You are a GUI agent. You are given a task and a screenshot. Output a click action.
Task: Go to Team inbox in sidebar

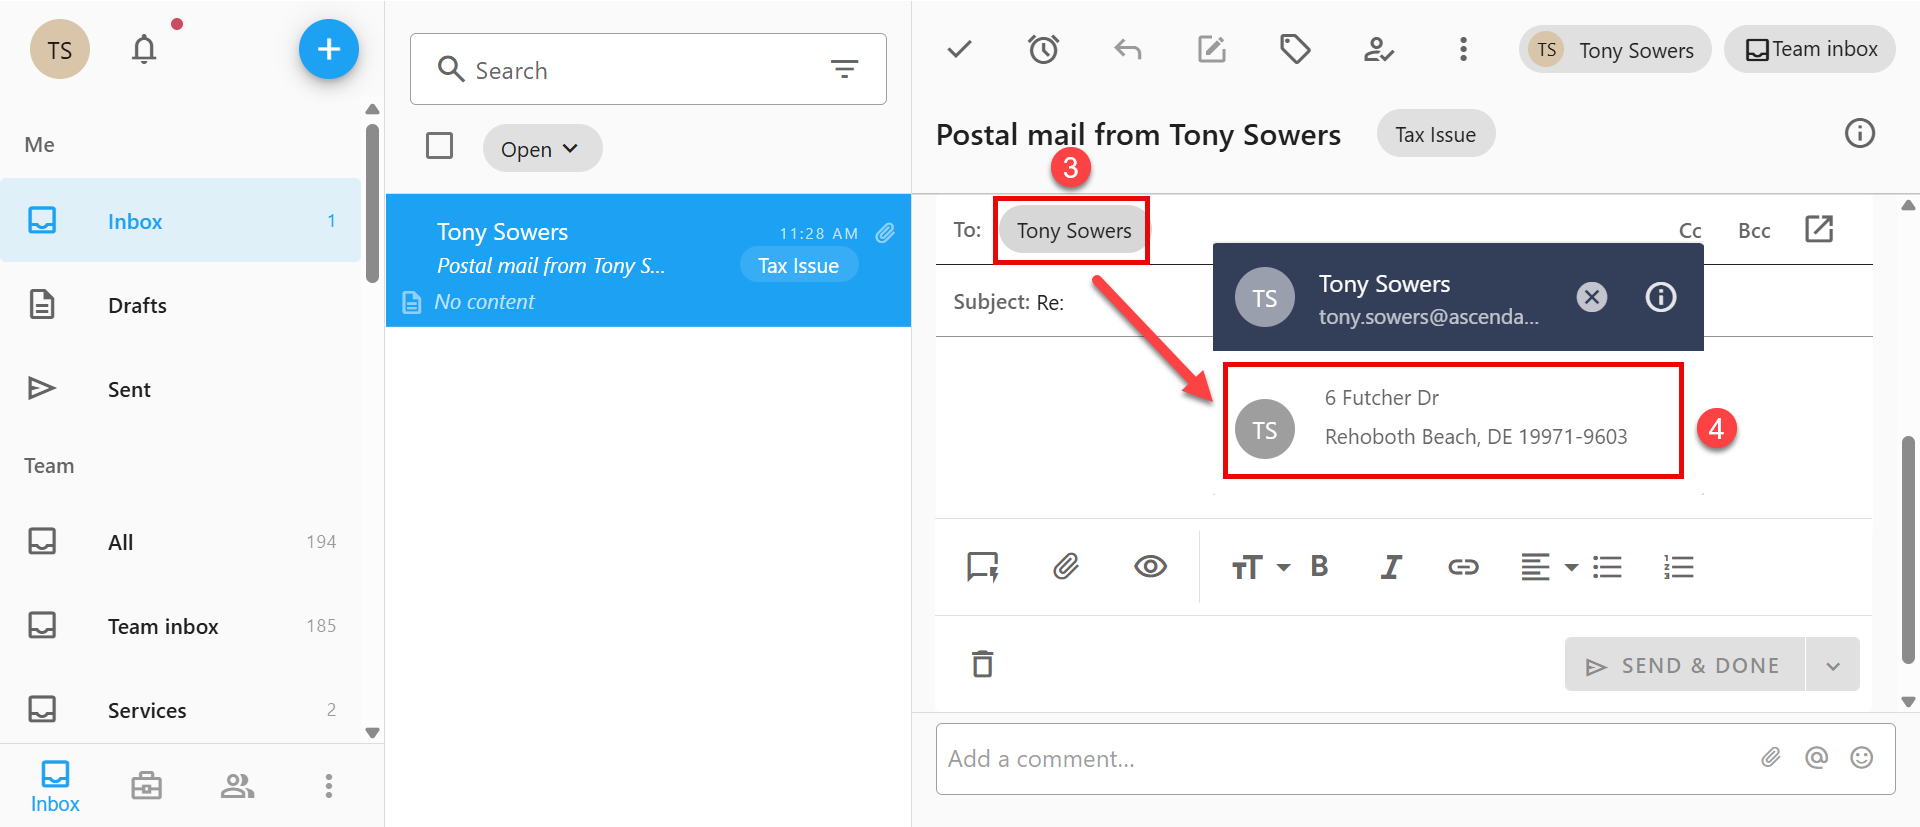coord(163,626)
